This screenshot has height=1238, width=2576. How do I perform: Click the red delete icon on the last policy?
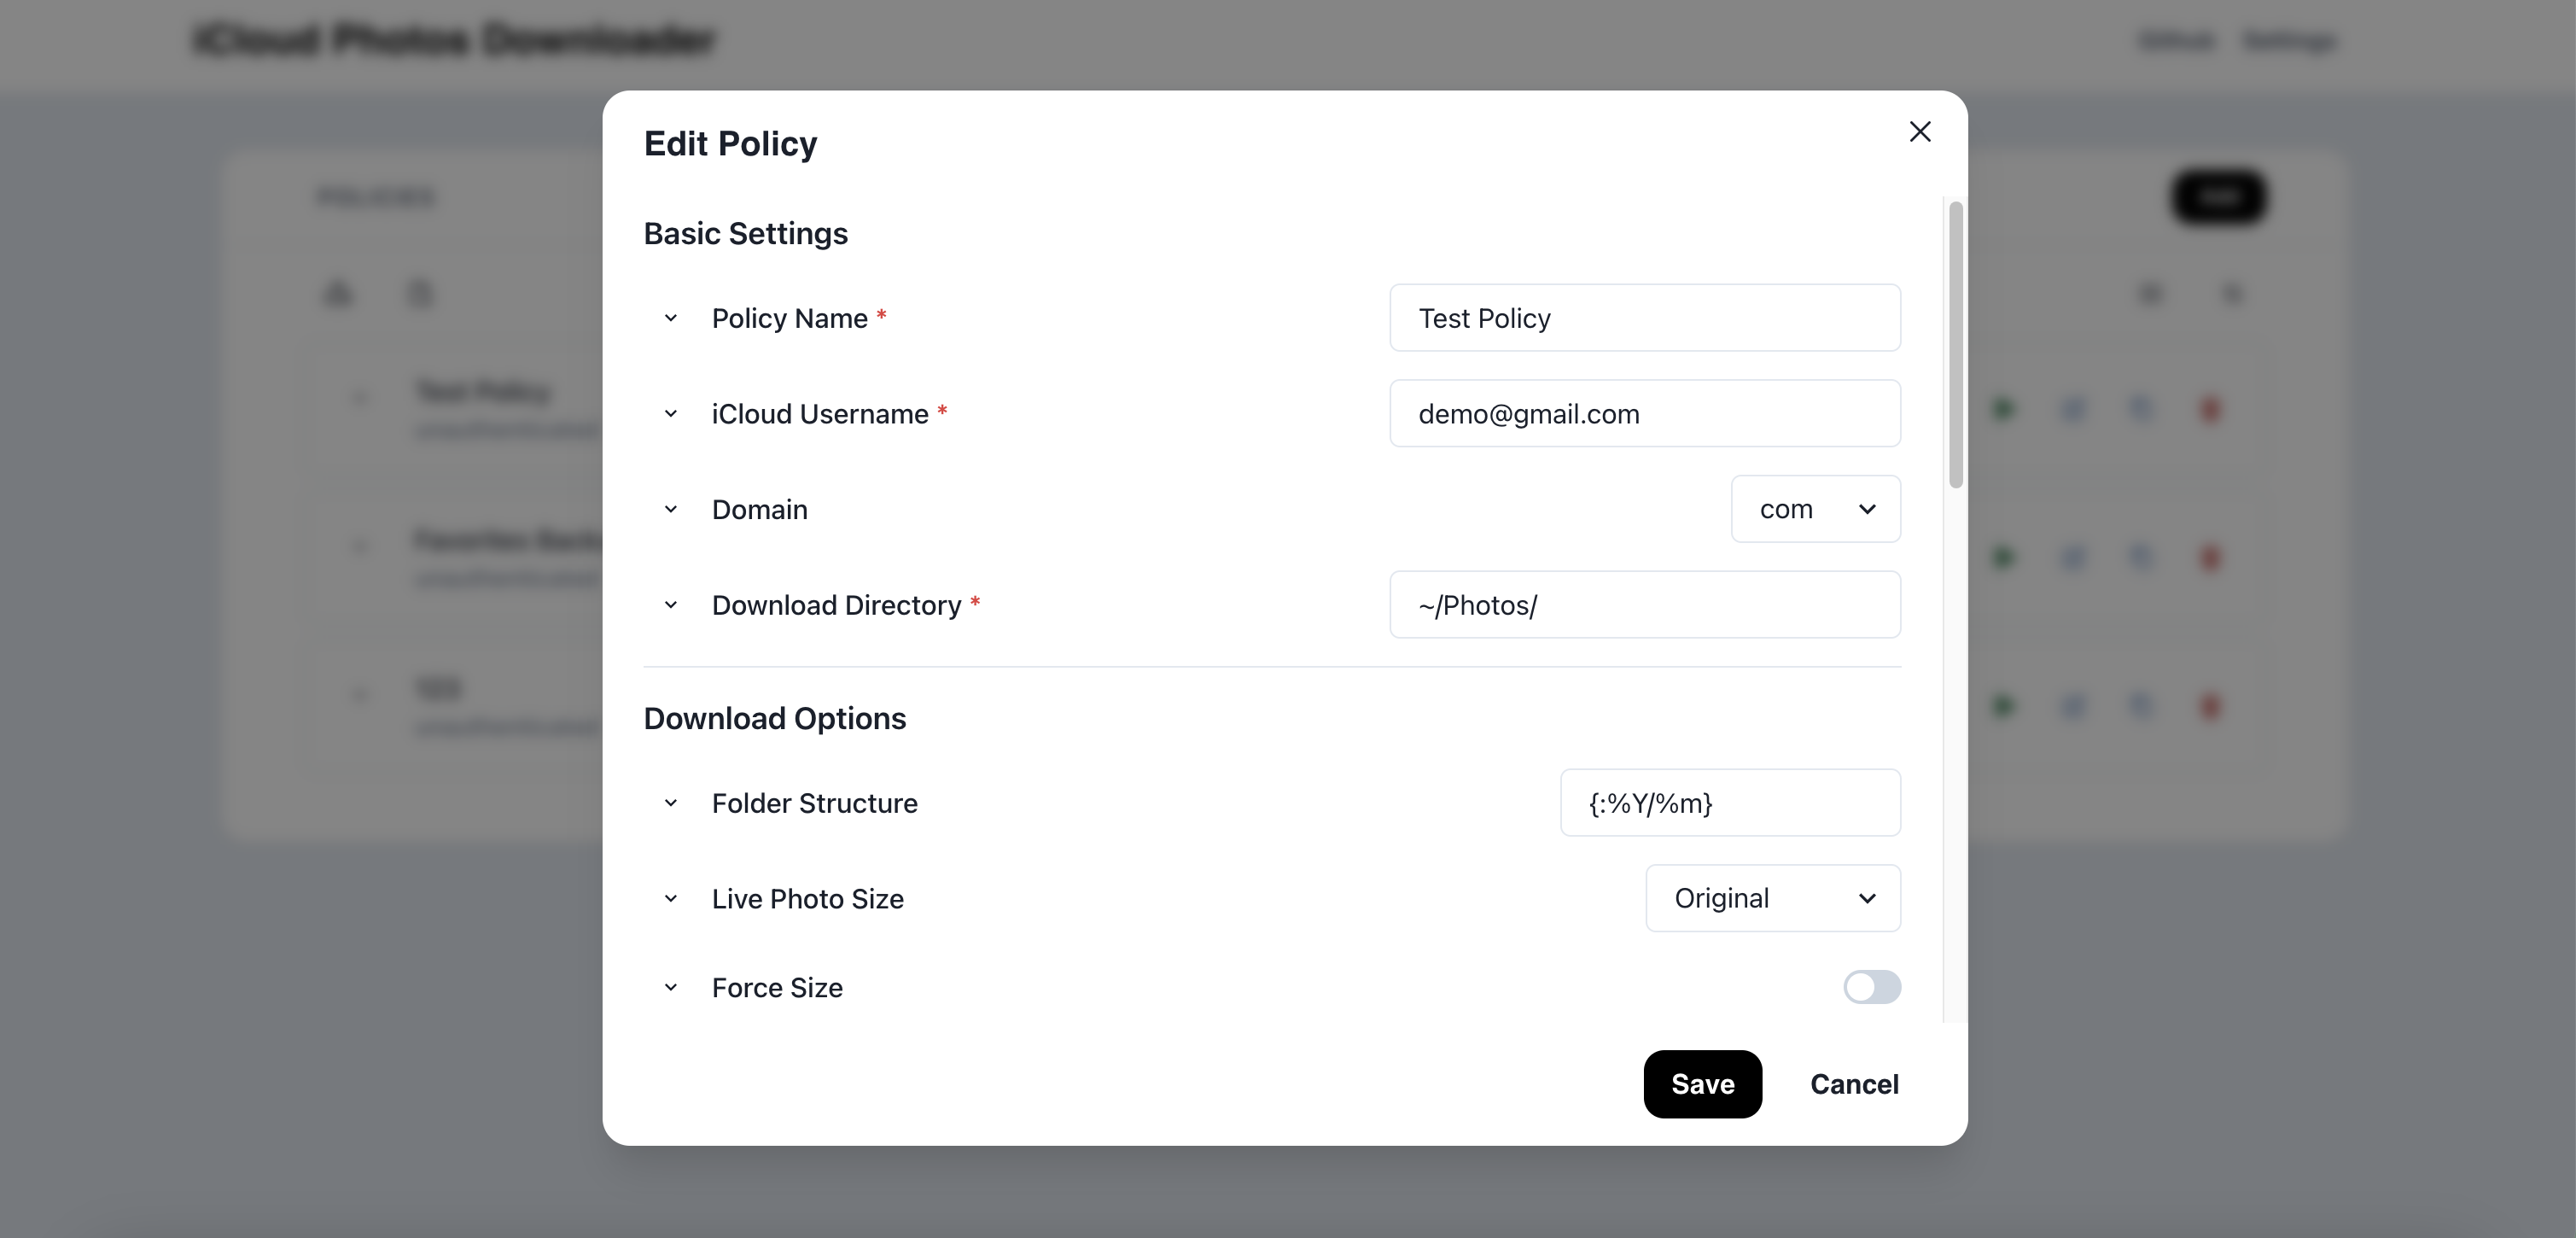(x=2211, y=705)
